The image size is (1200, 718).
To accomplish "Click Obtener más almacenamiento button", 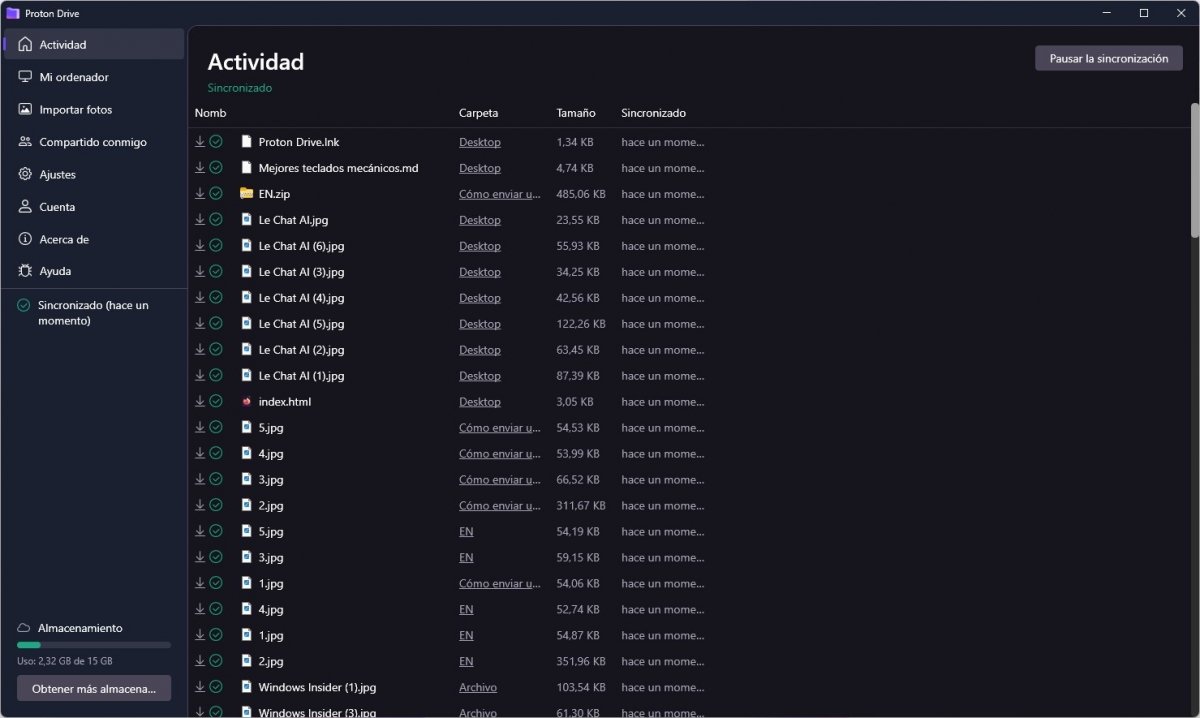I will 94,688.
